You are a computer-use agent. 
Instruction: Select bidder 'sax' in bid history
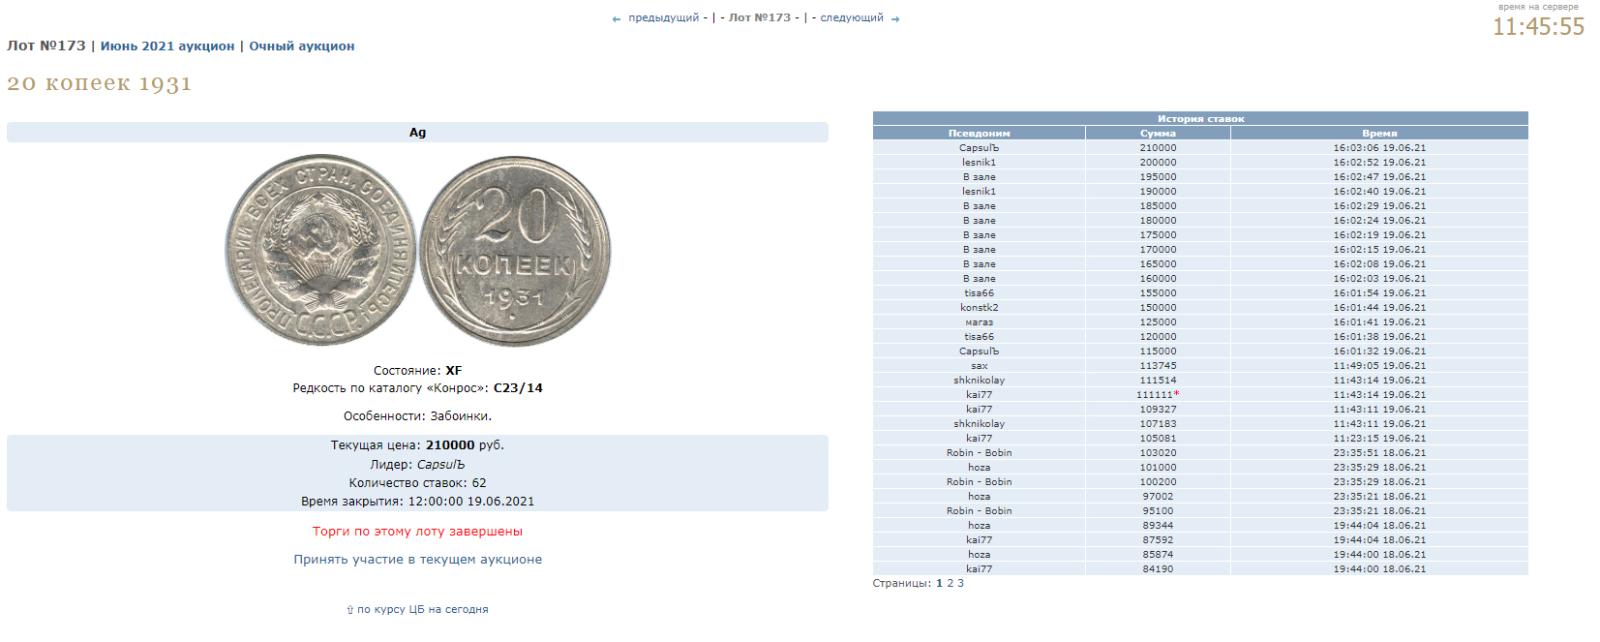click(x=979, y=365)
